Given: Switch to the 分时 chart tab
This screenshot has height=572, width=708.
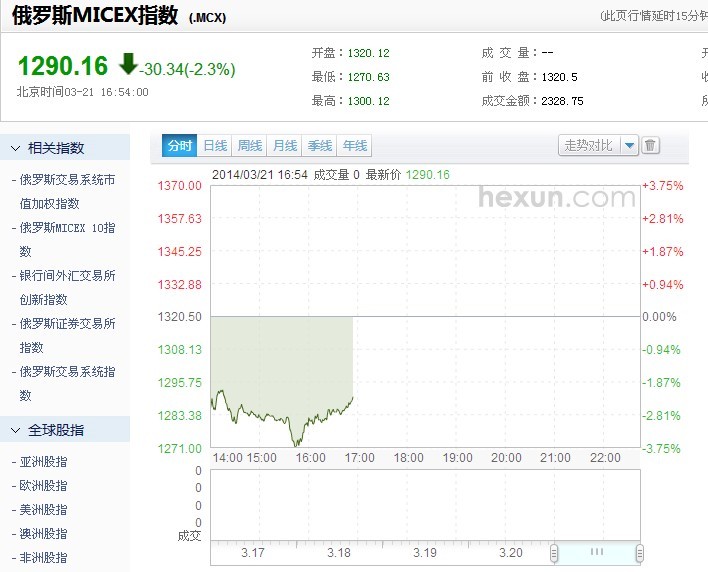Looking at the screenshot, I should [x=180, y=146].
